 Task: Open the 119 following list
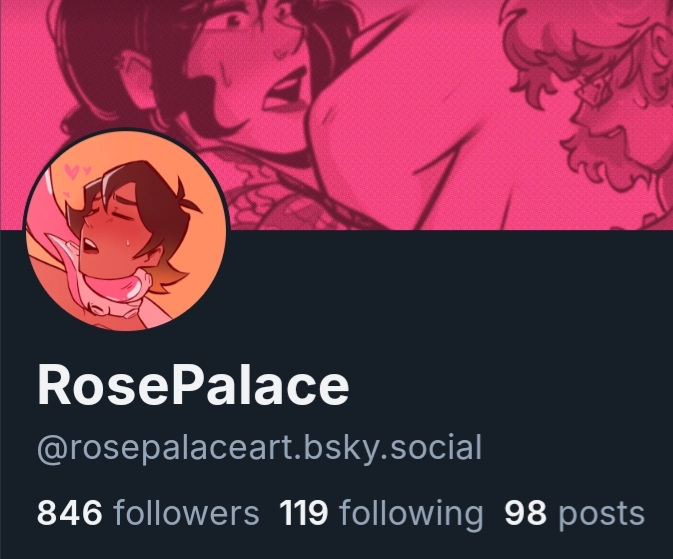381,513
